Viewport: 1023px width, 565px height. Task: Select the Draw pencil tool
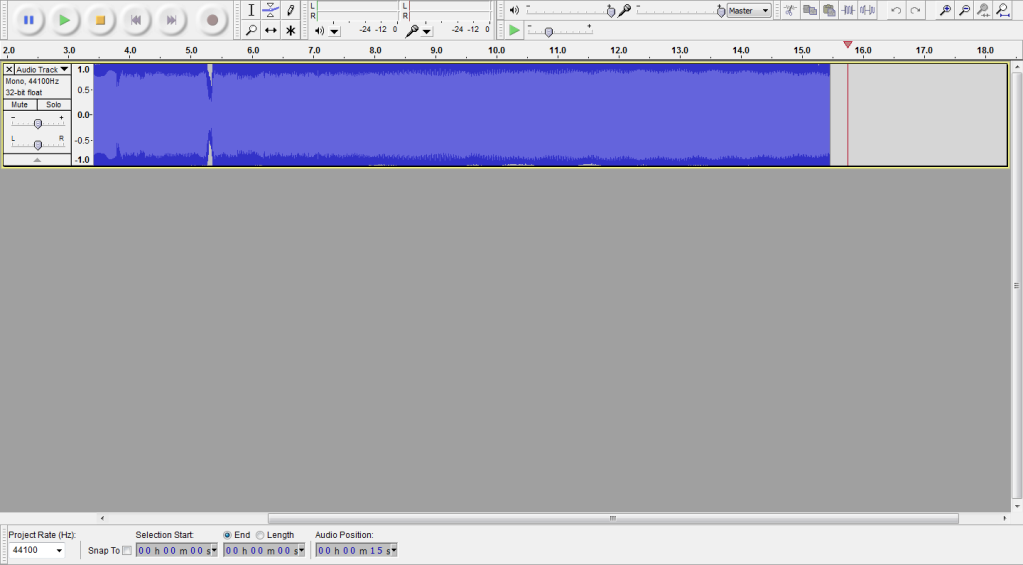(290, 10)
